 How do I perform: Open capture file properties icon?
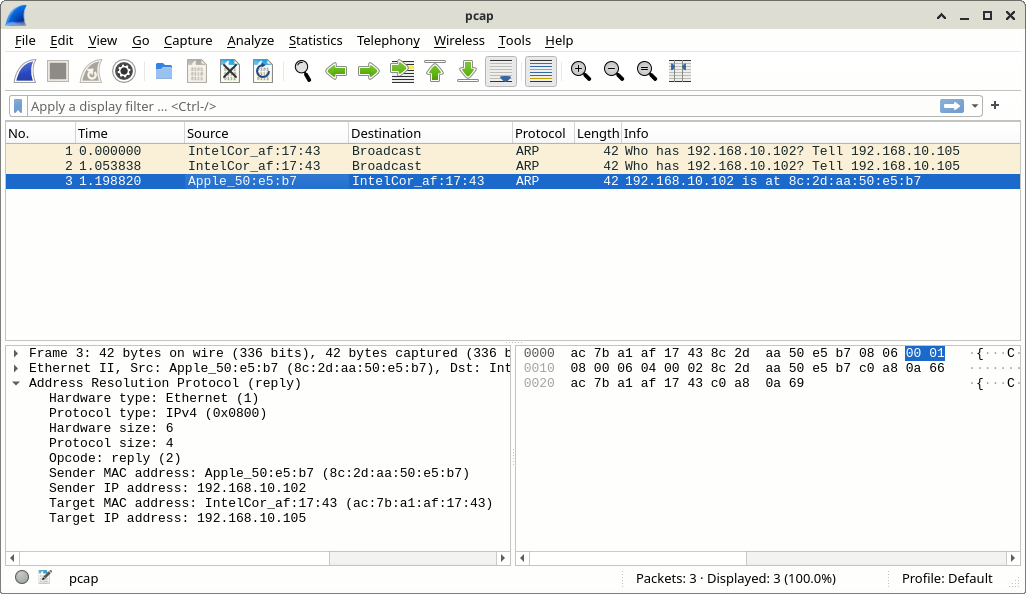coord(44,577)
